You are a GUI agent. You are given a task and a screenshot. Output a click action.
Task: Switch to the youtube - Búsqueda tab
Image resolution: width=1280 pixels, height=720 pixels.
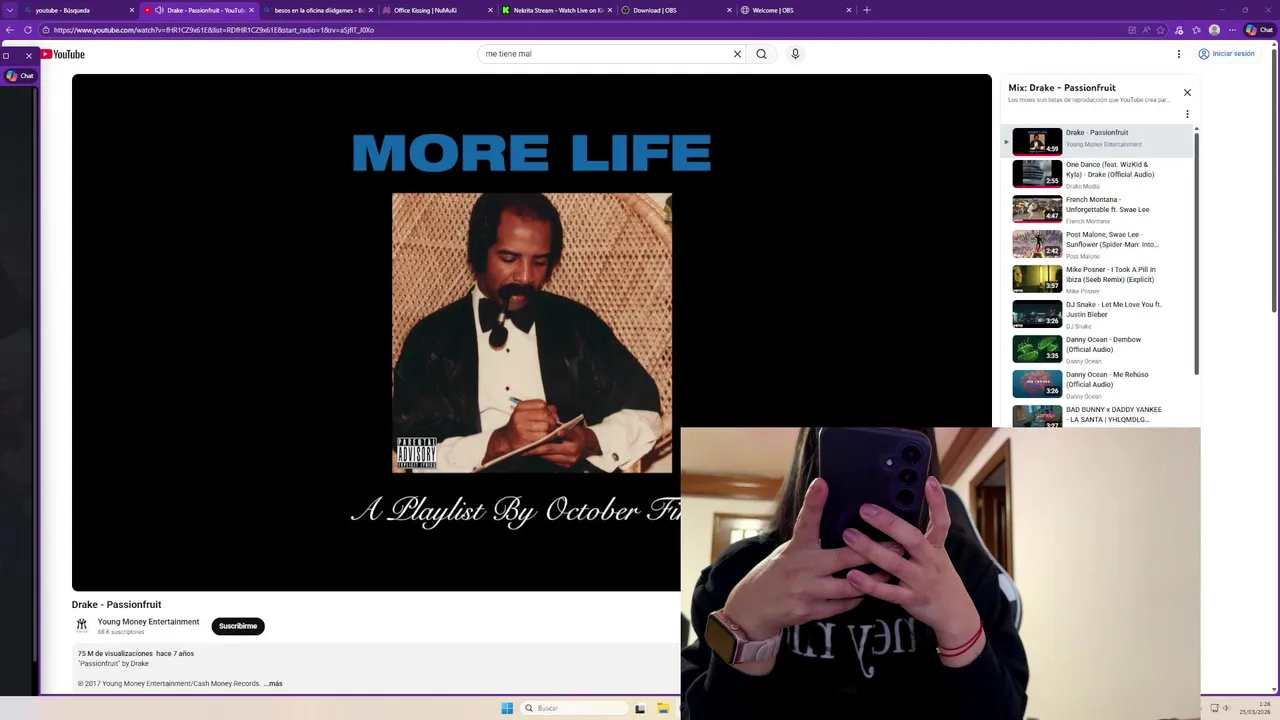click(x=80, y=10)
